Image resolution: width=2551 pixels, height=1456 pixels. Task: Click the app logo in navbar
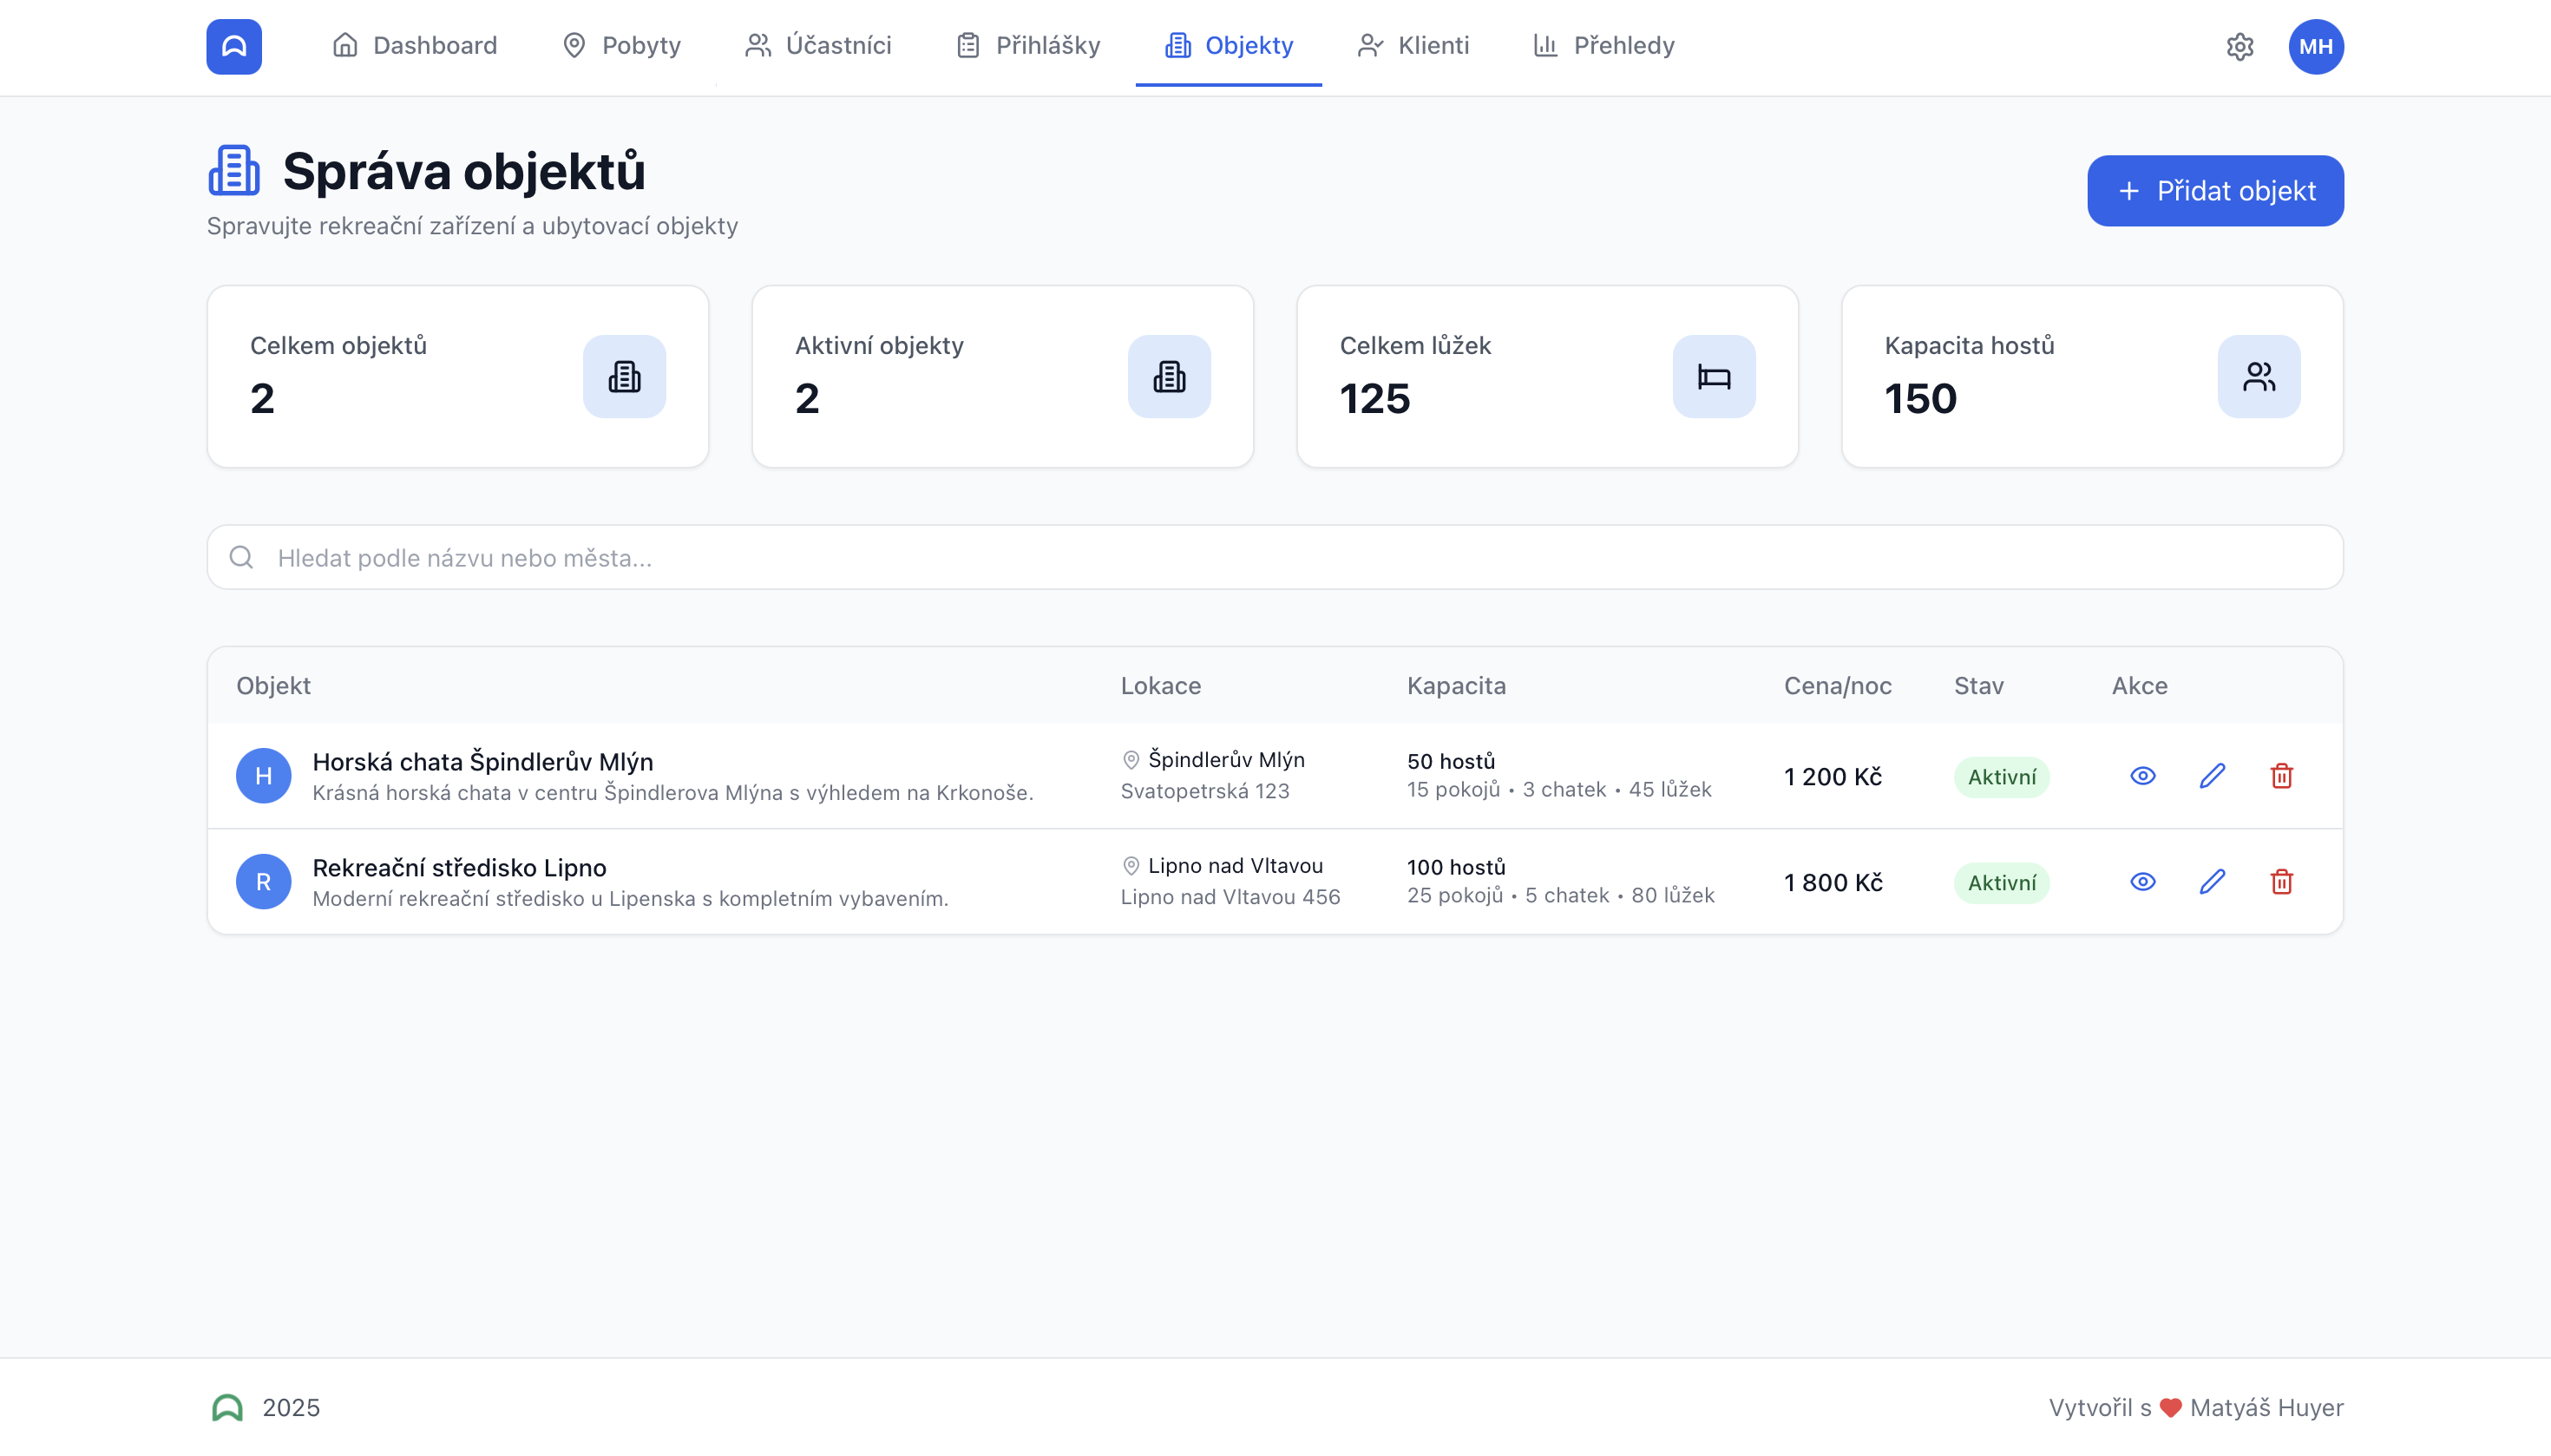(x=234, y=46)
